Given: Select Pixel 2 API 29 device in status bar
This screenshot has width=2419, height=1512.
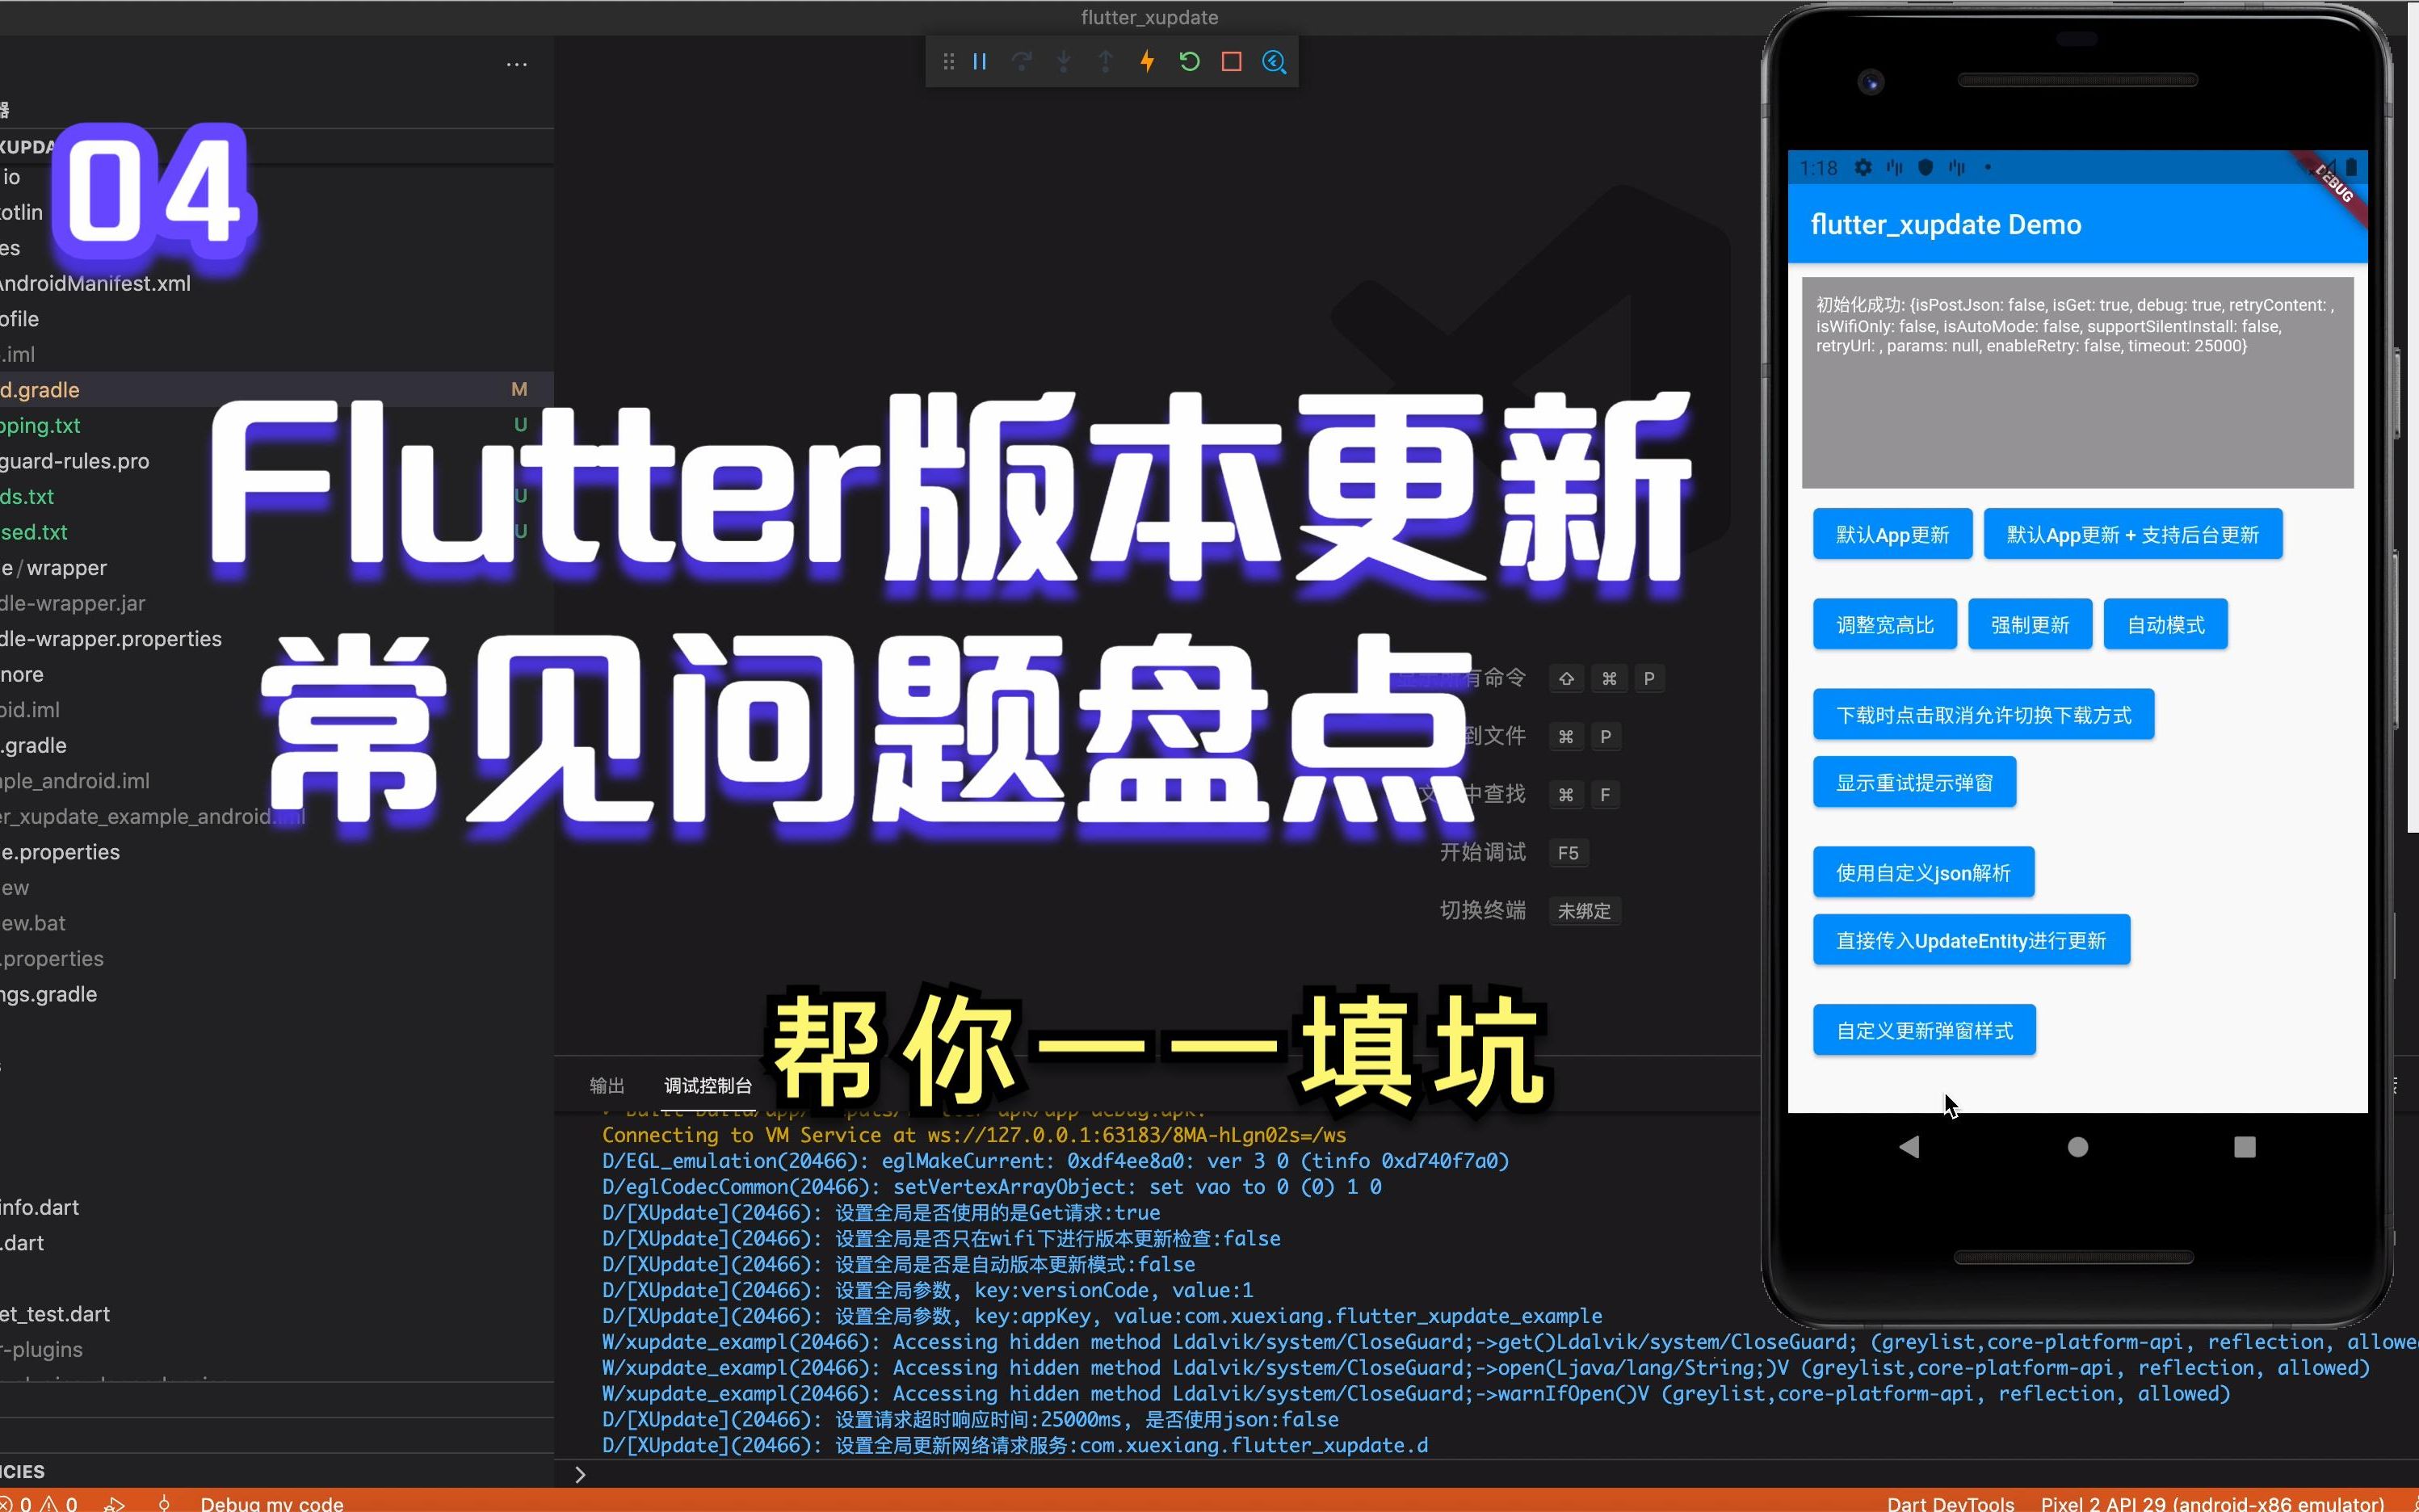Looking at the screenshot, I should click(2212, 1503).
